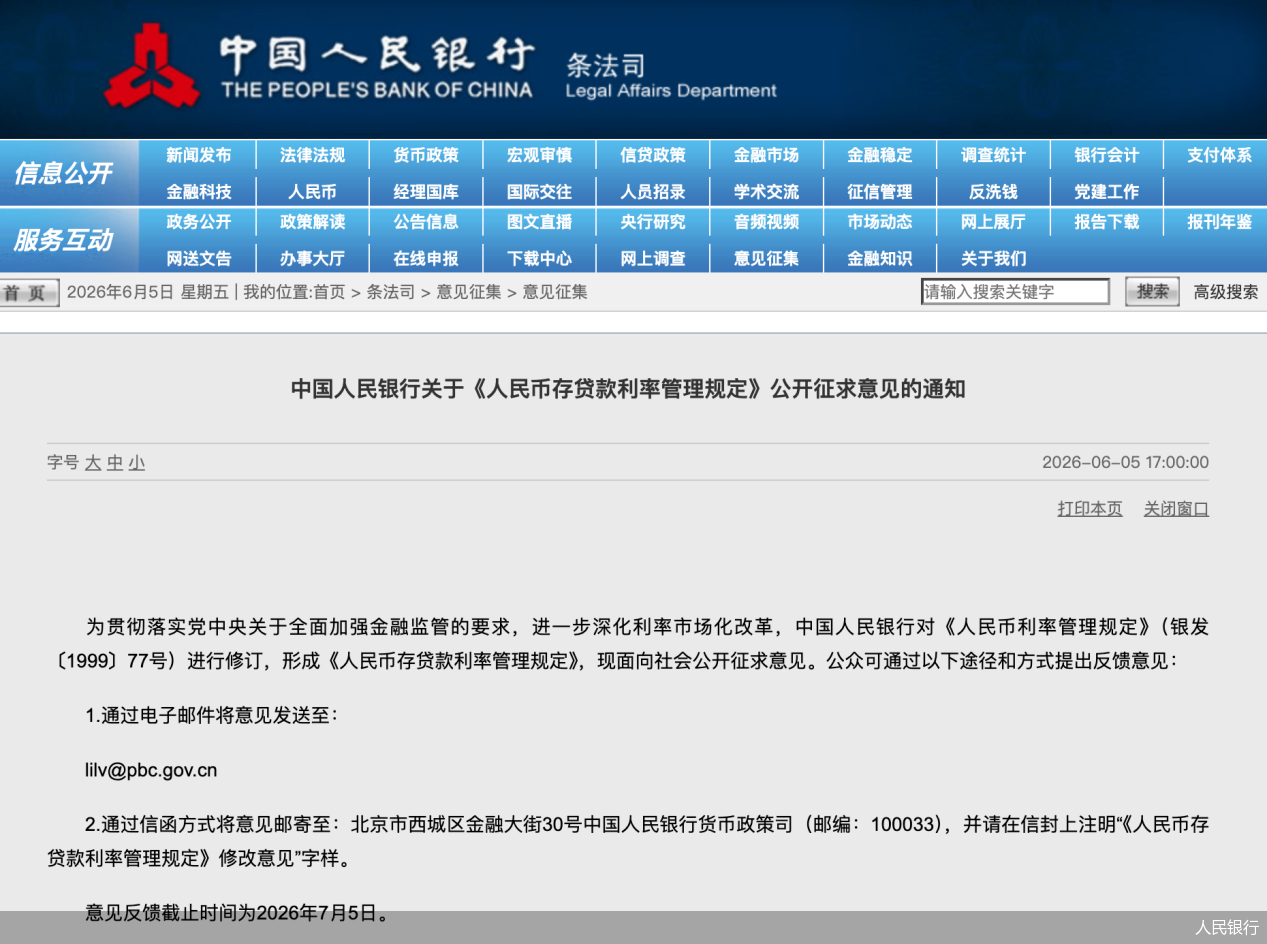
Task: Click the 搜索 search button
Action: pos(1152,292)
